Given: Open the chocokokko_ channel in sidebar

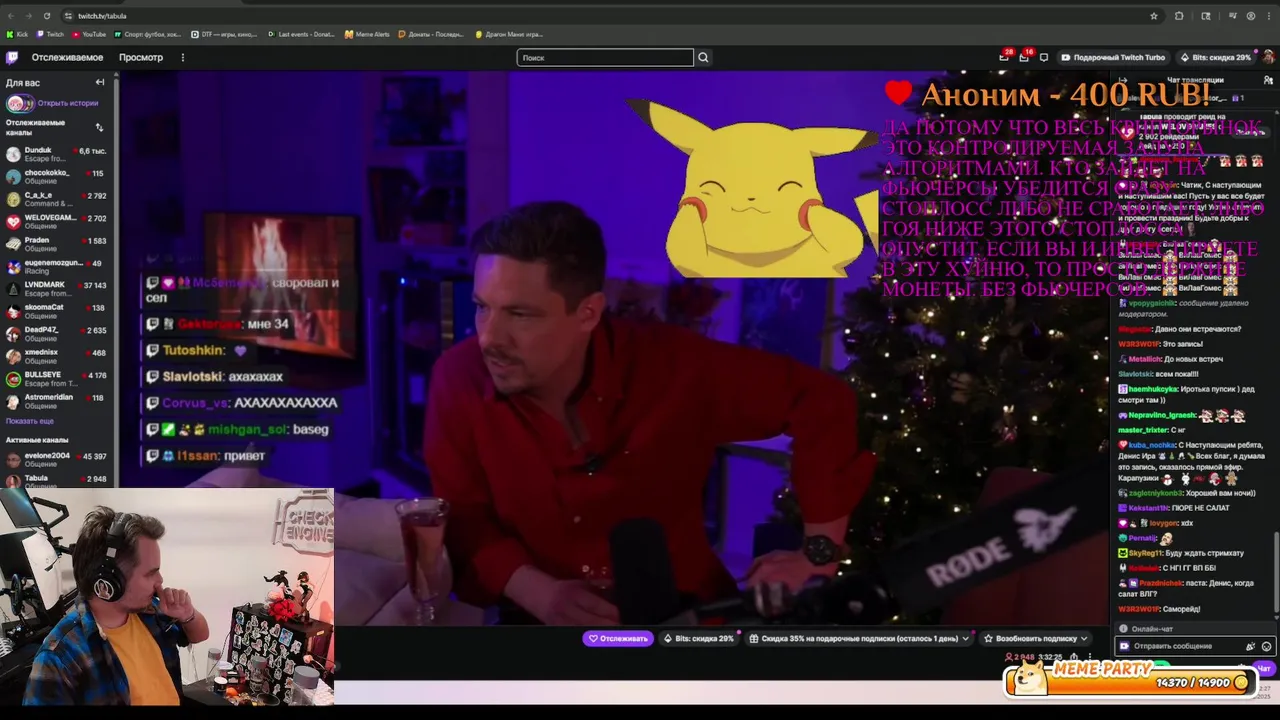Looking at the screenshot, I should point(57,177).
